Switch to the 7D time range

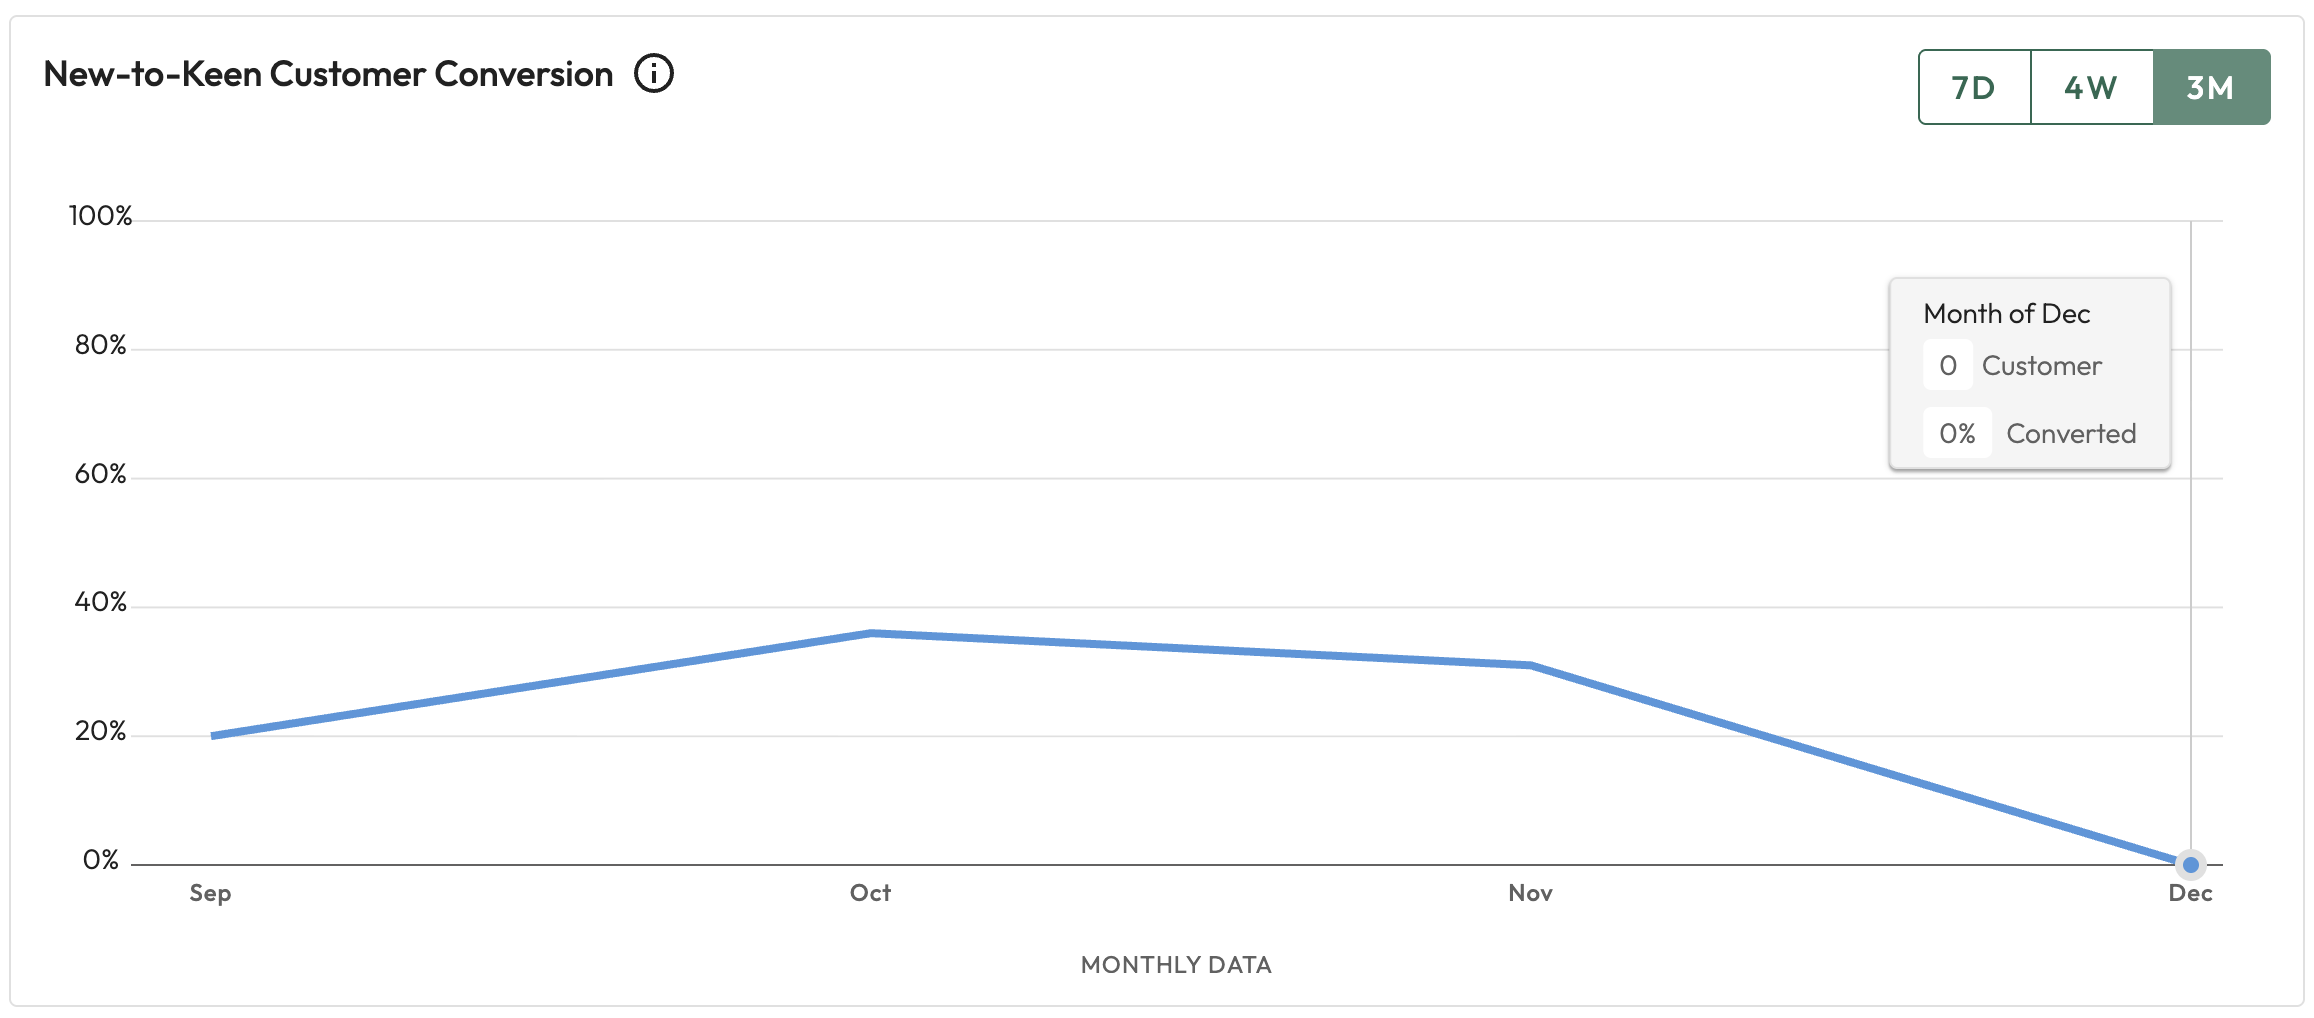click(1974, 88)
